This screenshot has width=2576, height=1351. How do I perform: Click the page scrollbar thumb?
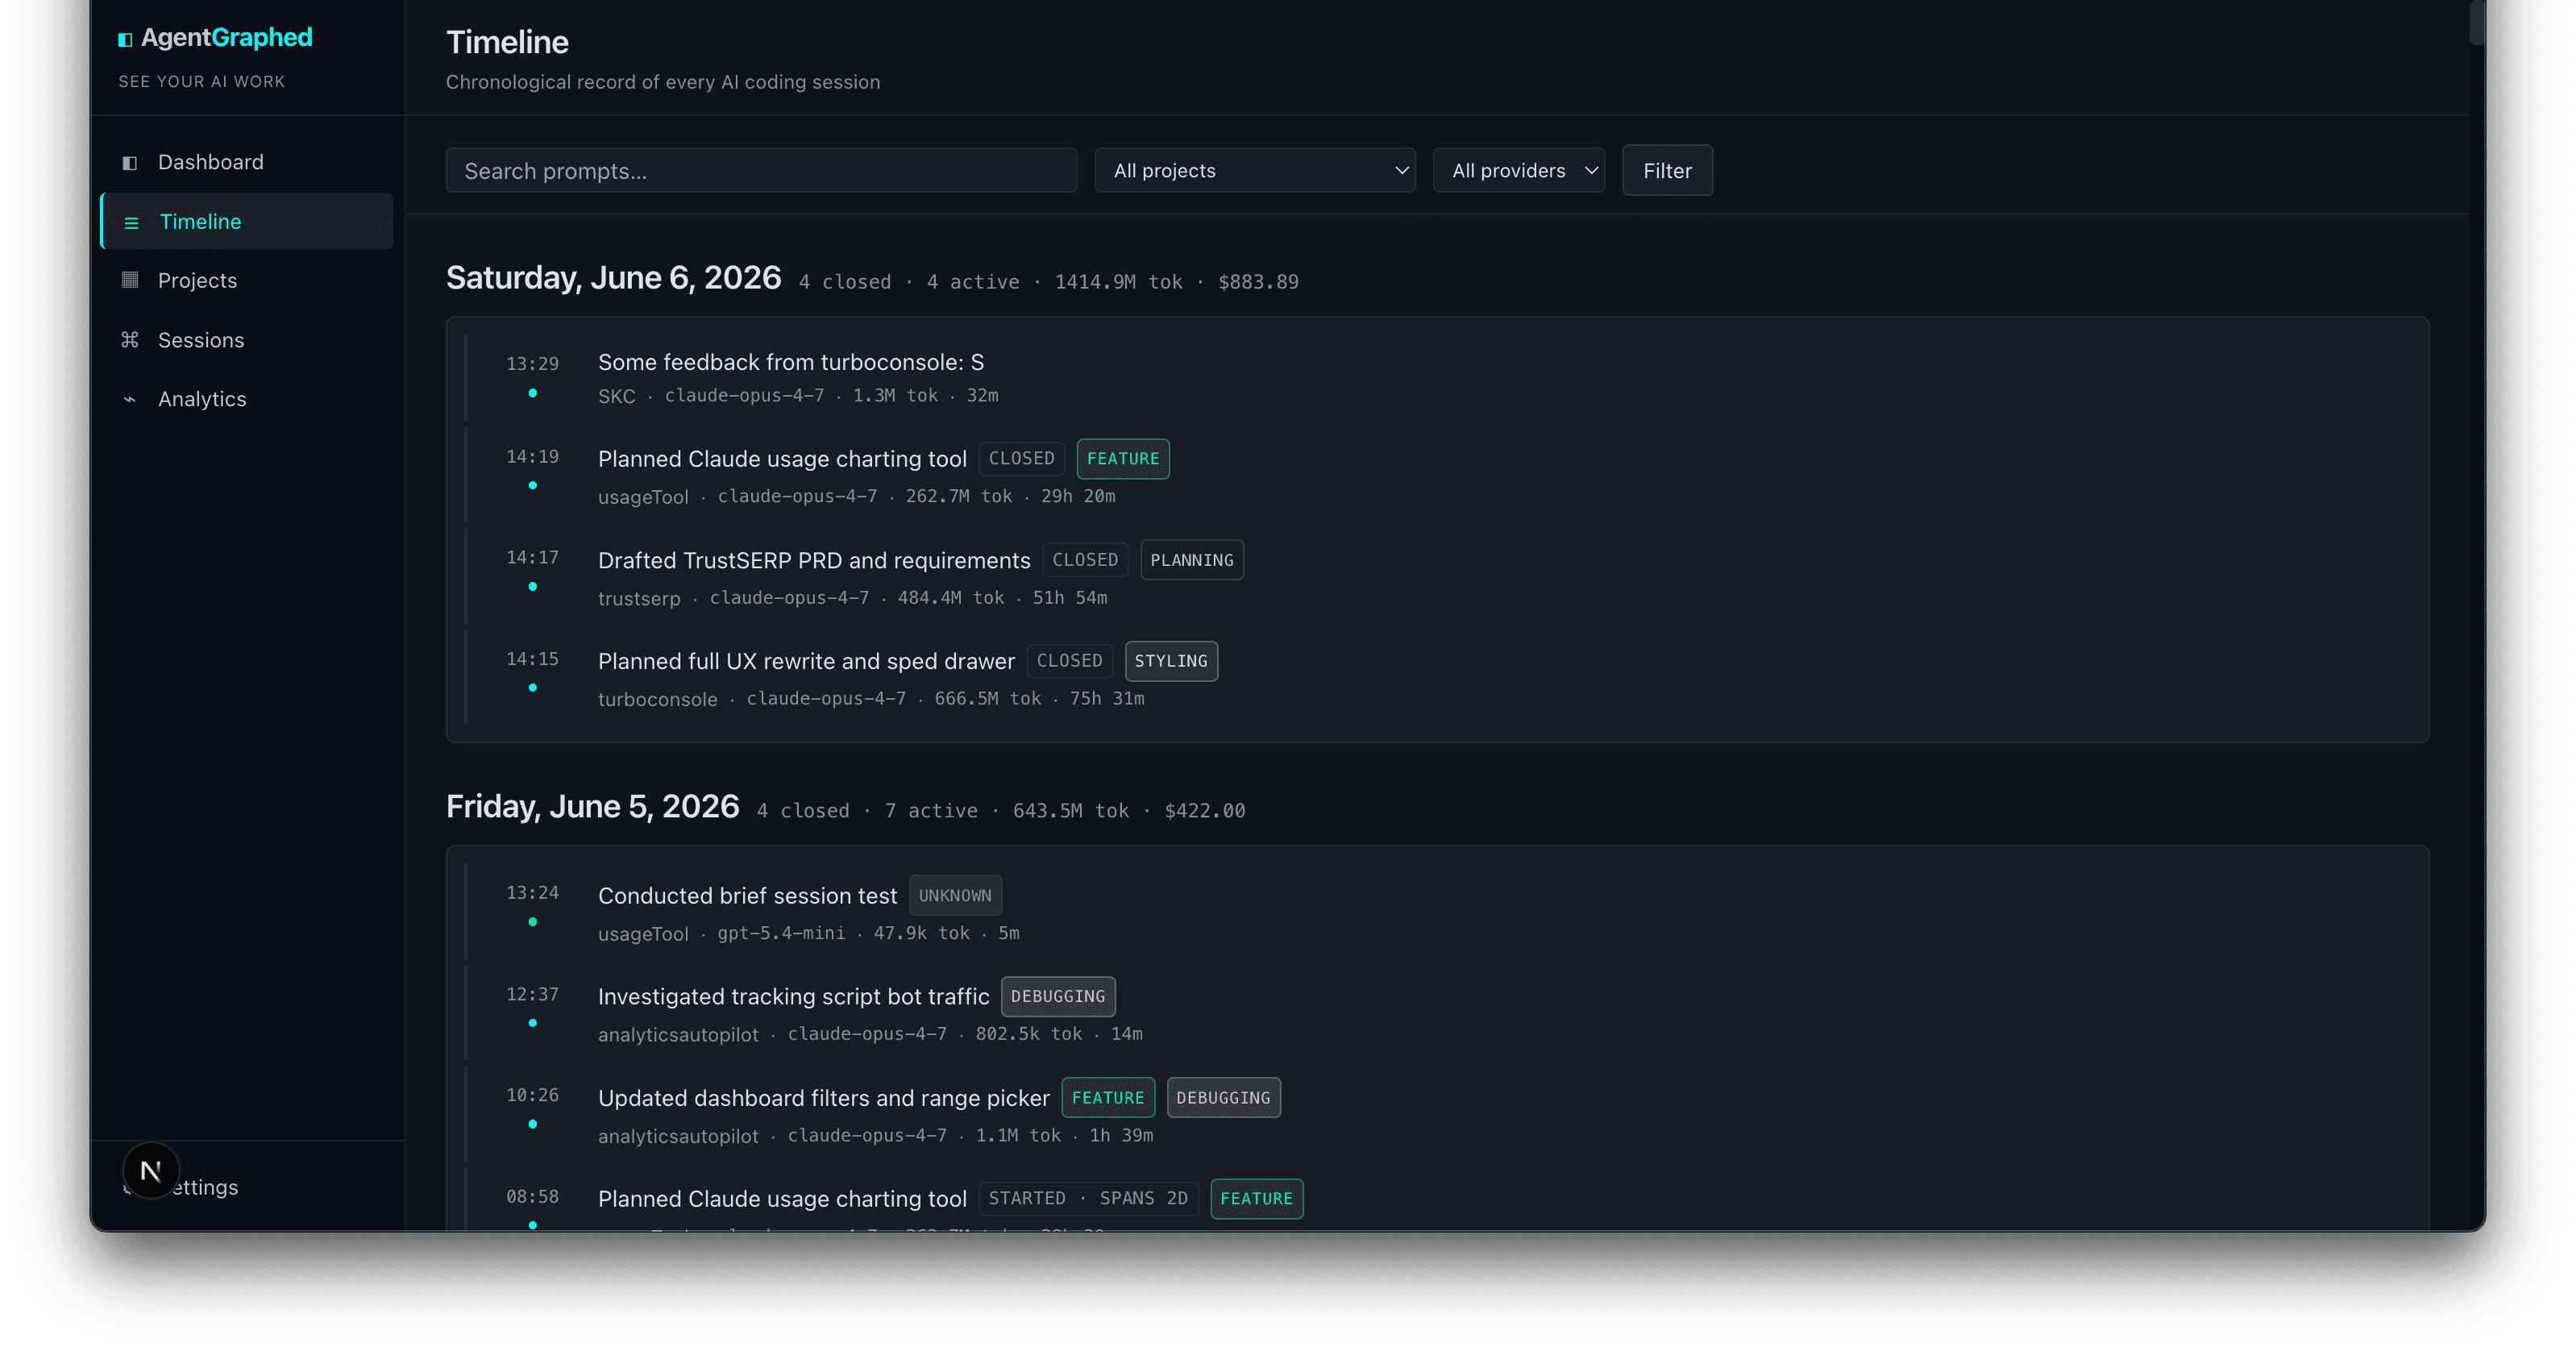tap(2477, 22)
